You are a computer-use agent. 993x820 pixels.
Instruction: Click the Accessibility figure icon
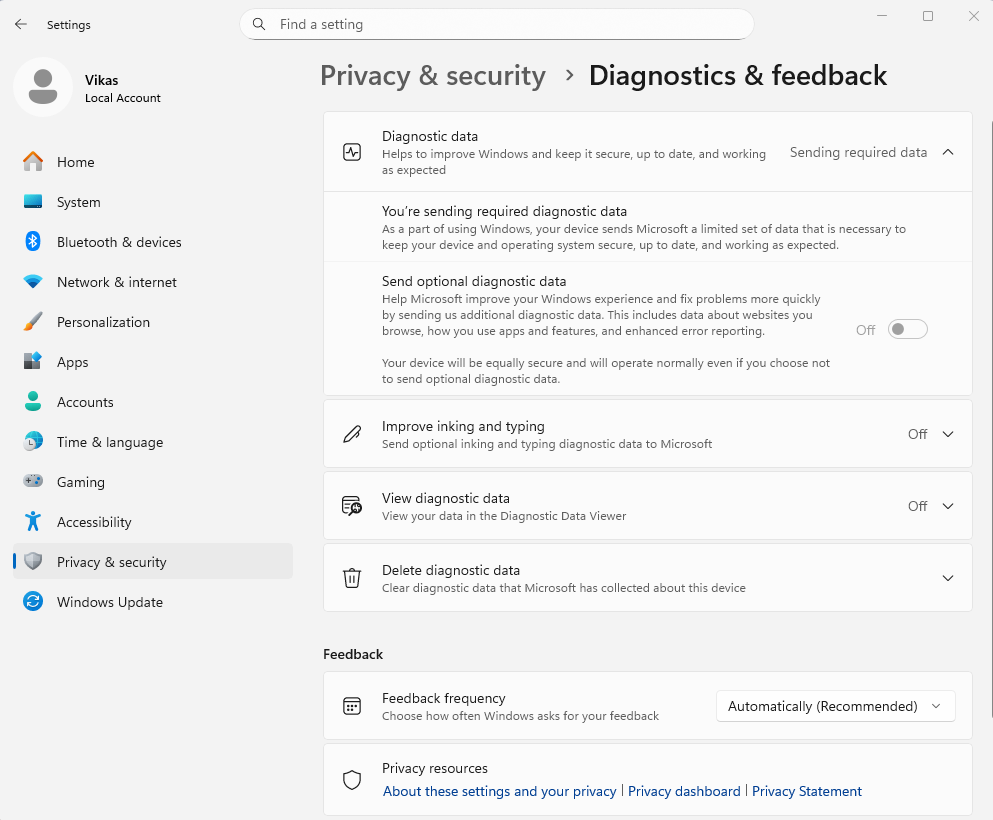[x=33, y=522]
